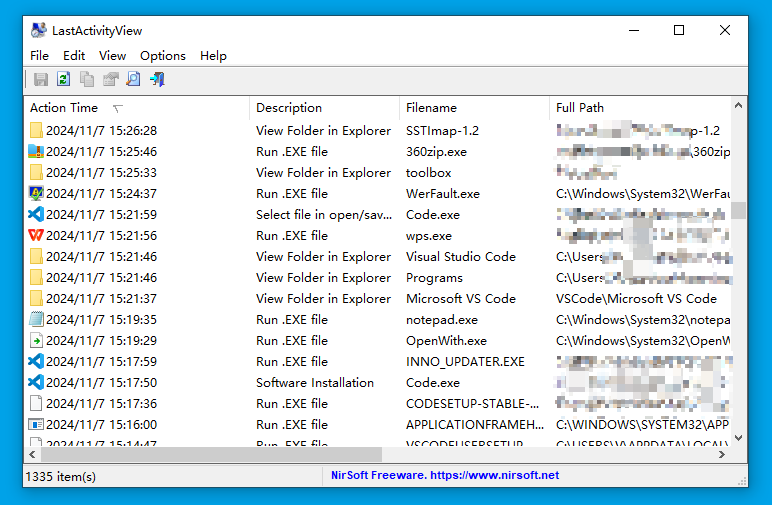This screenshot has width=772, height=505.
Task: Click the folder icon of Visual Studio Code row
Action: 36,256
